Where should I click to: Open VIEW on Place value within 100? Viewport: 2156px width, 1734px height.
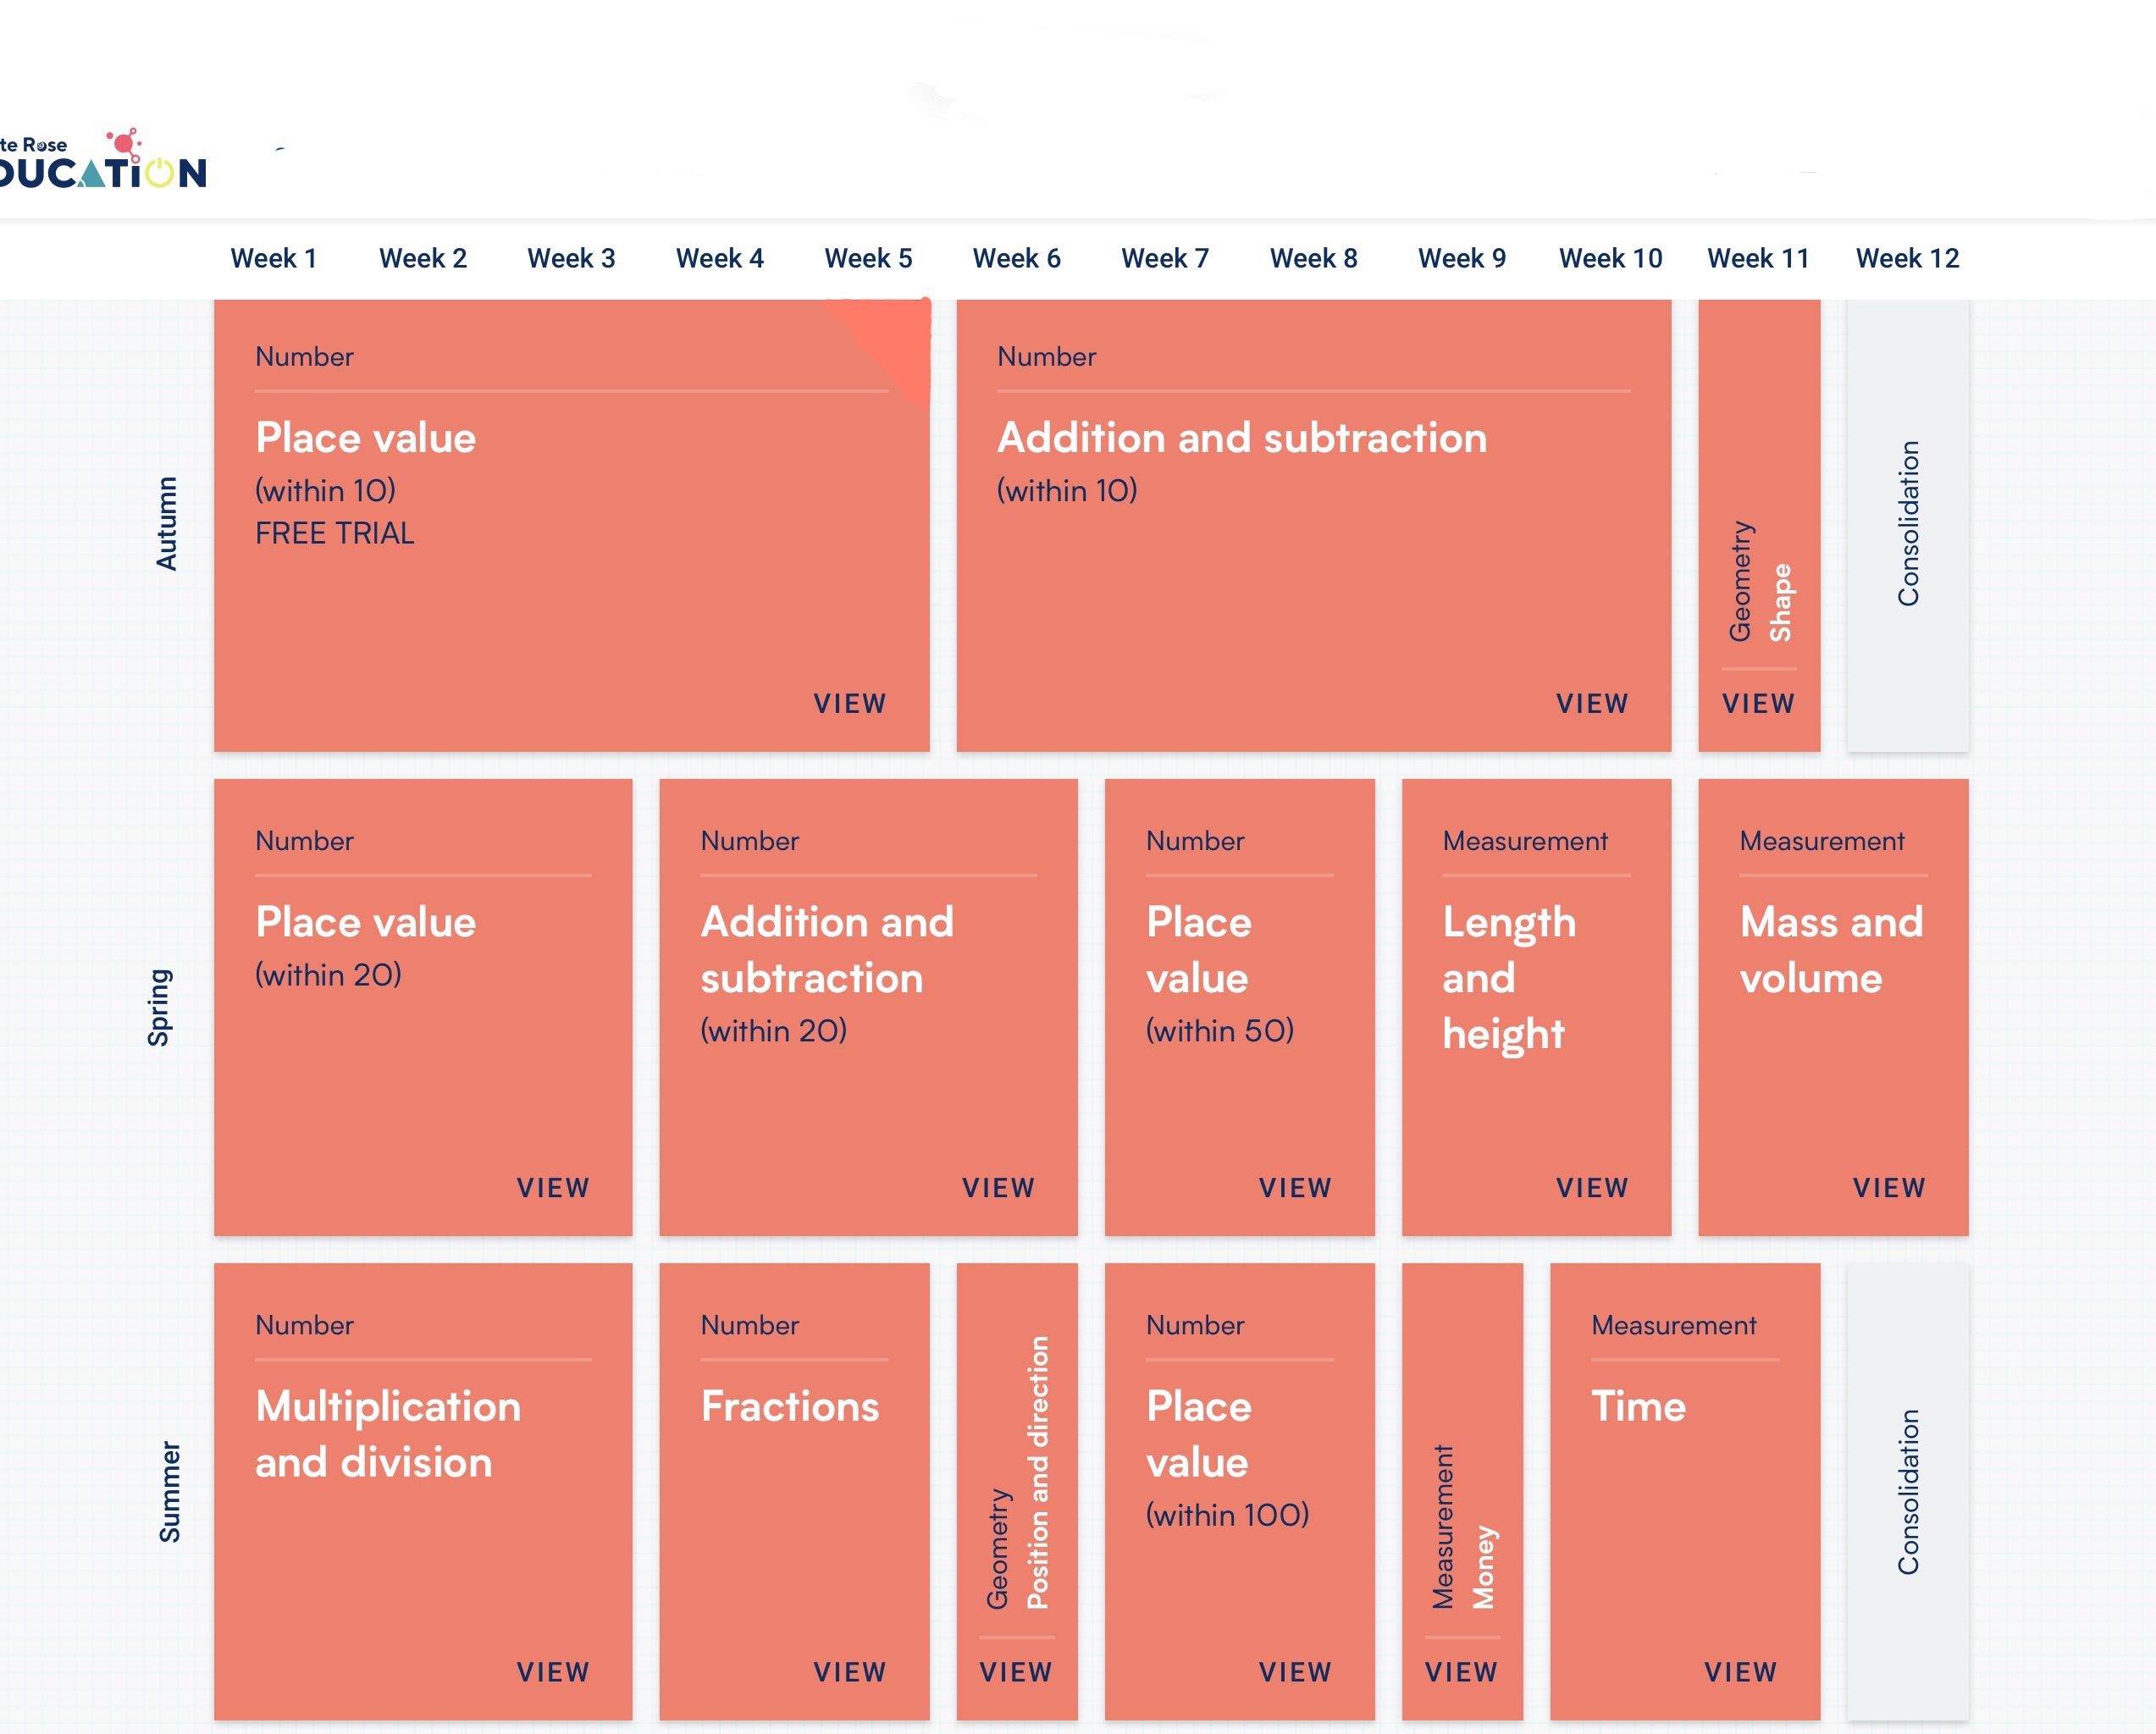(x=1295, y=1671)
